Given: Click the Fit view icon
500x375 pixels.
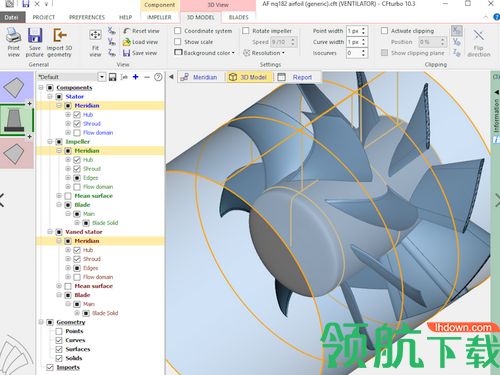Looking at the screenshot, I should [x=95, y=35].
